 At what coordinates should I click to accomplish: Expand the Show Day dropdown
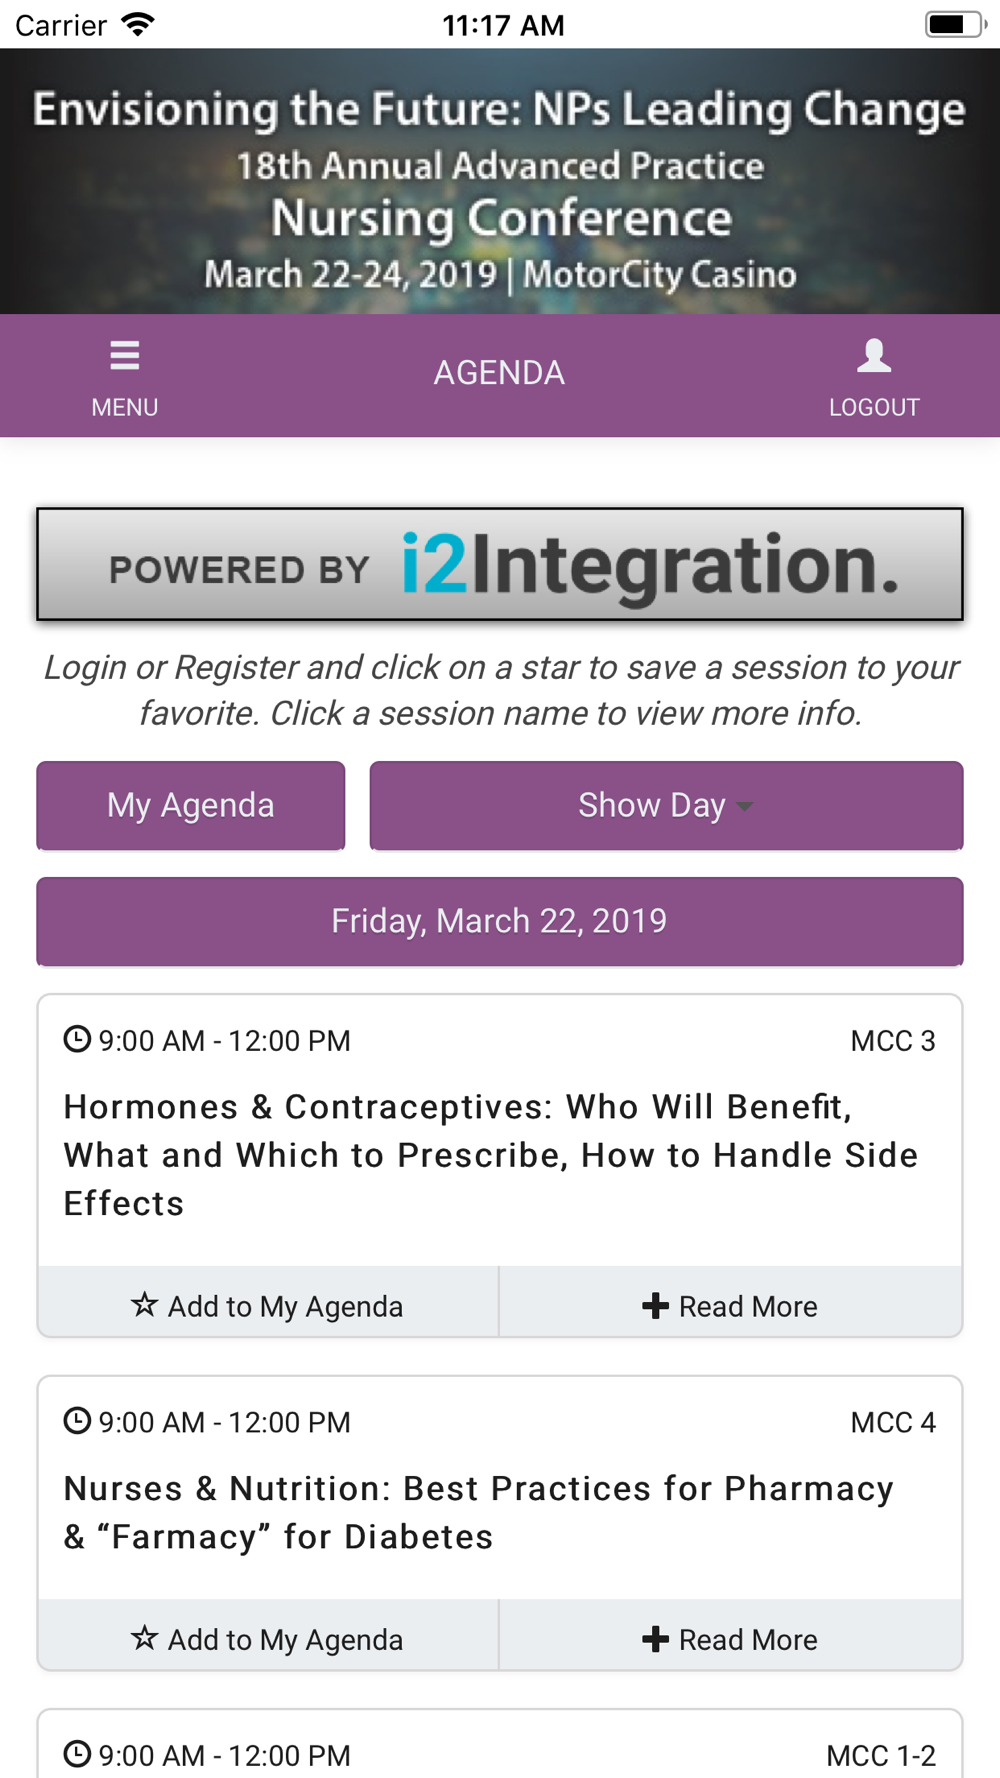click(666, 805)
